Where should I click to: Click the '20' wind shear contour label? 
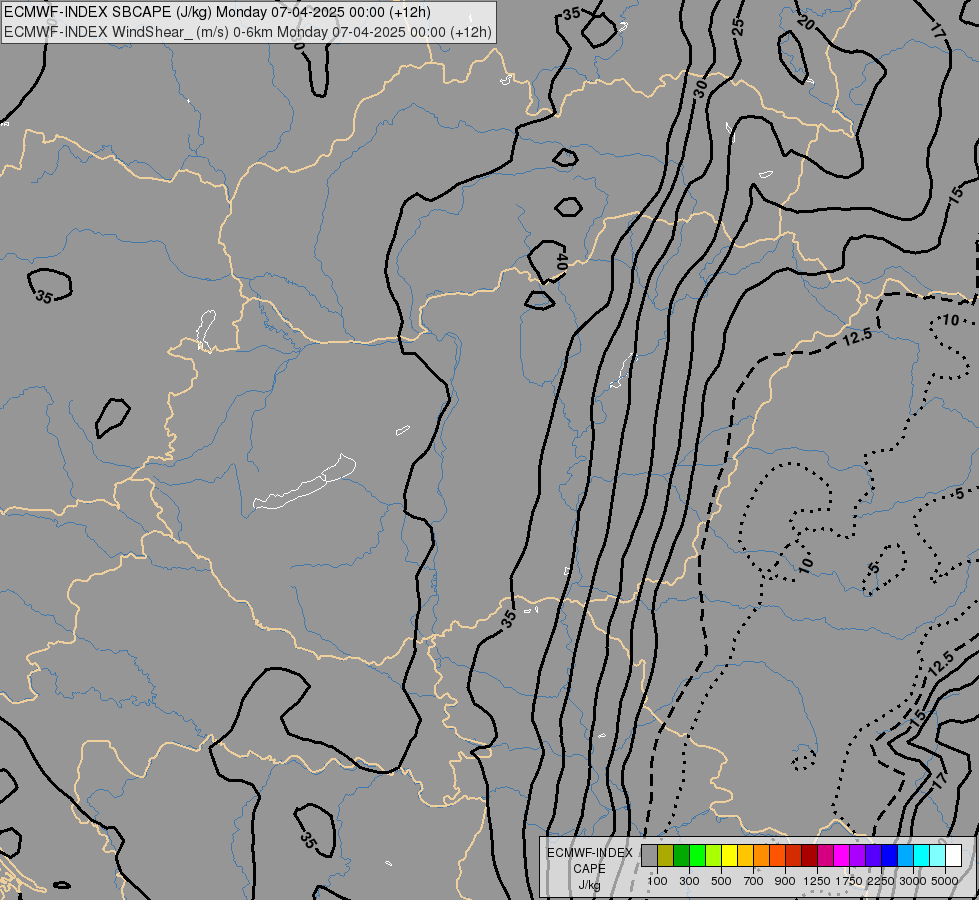pos(806,23)
